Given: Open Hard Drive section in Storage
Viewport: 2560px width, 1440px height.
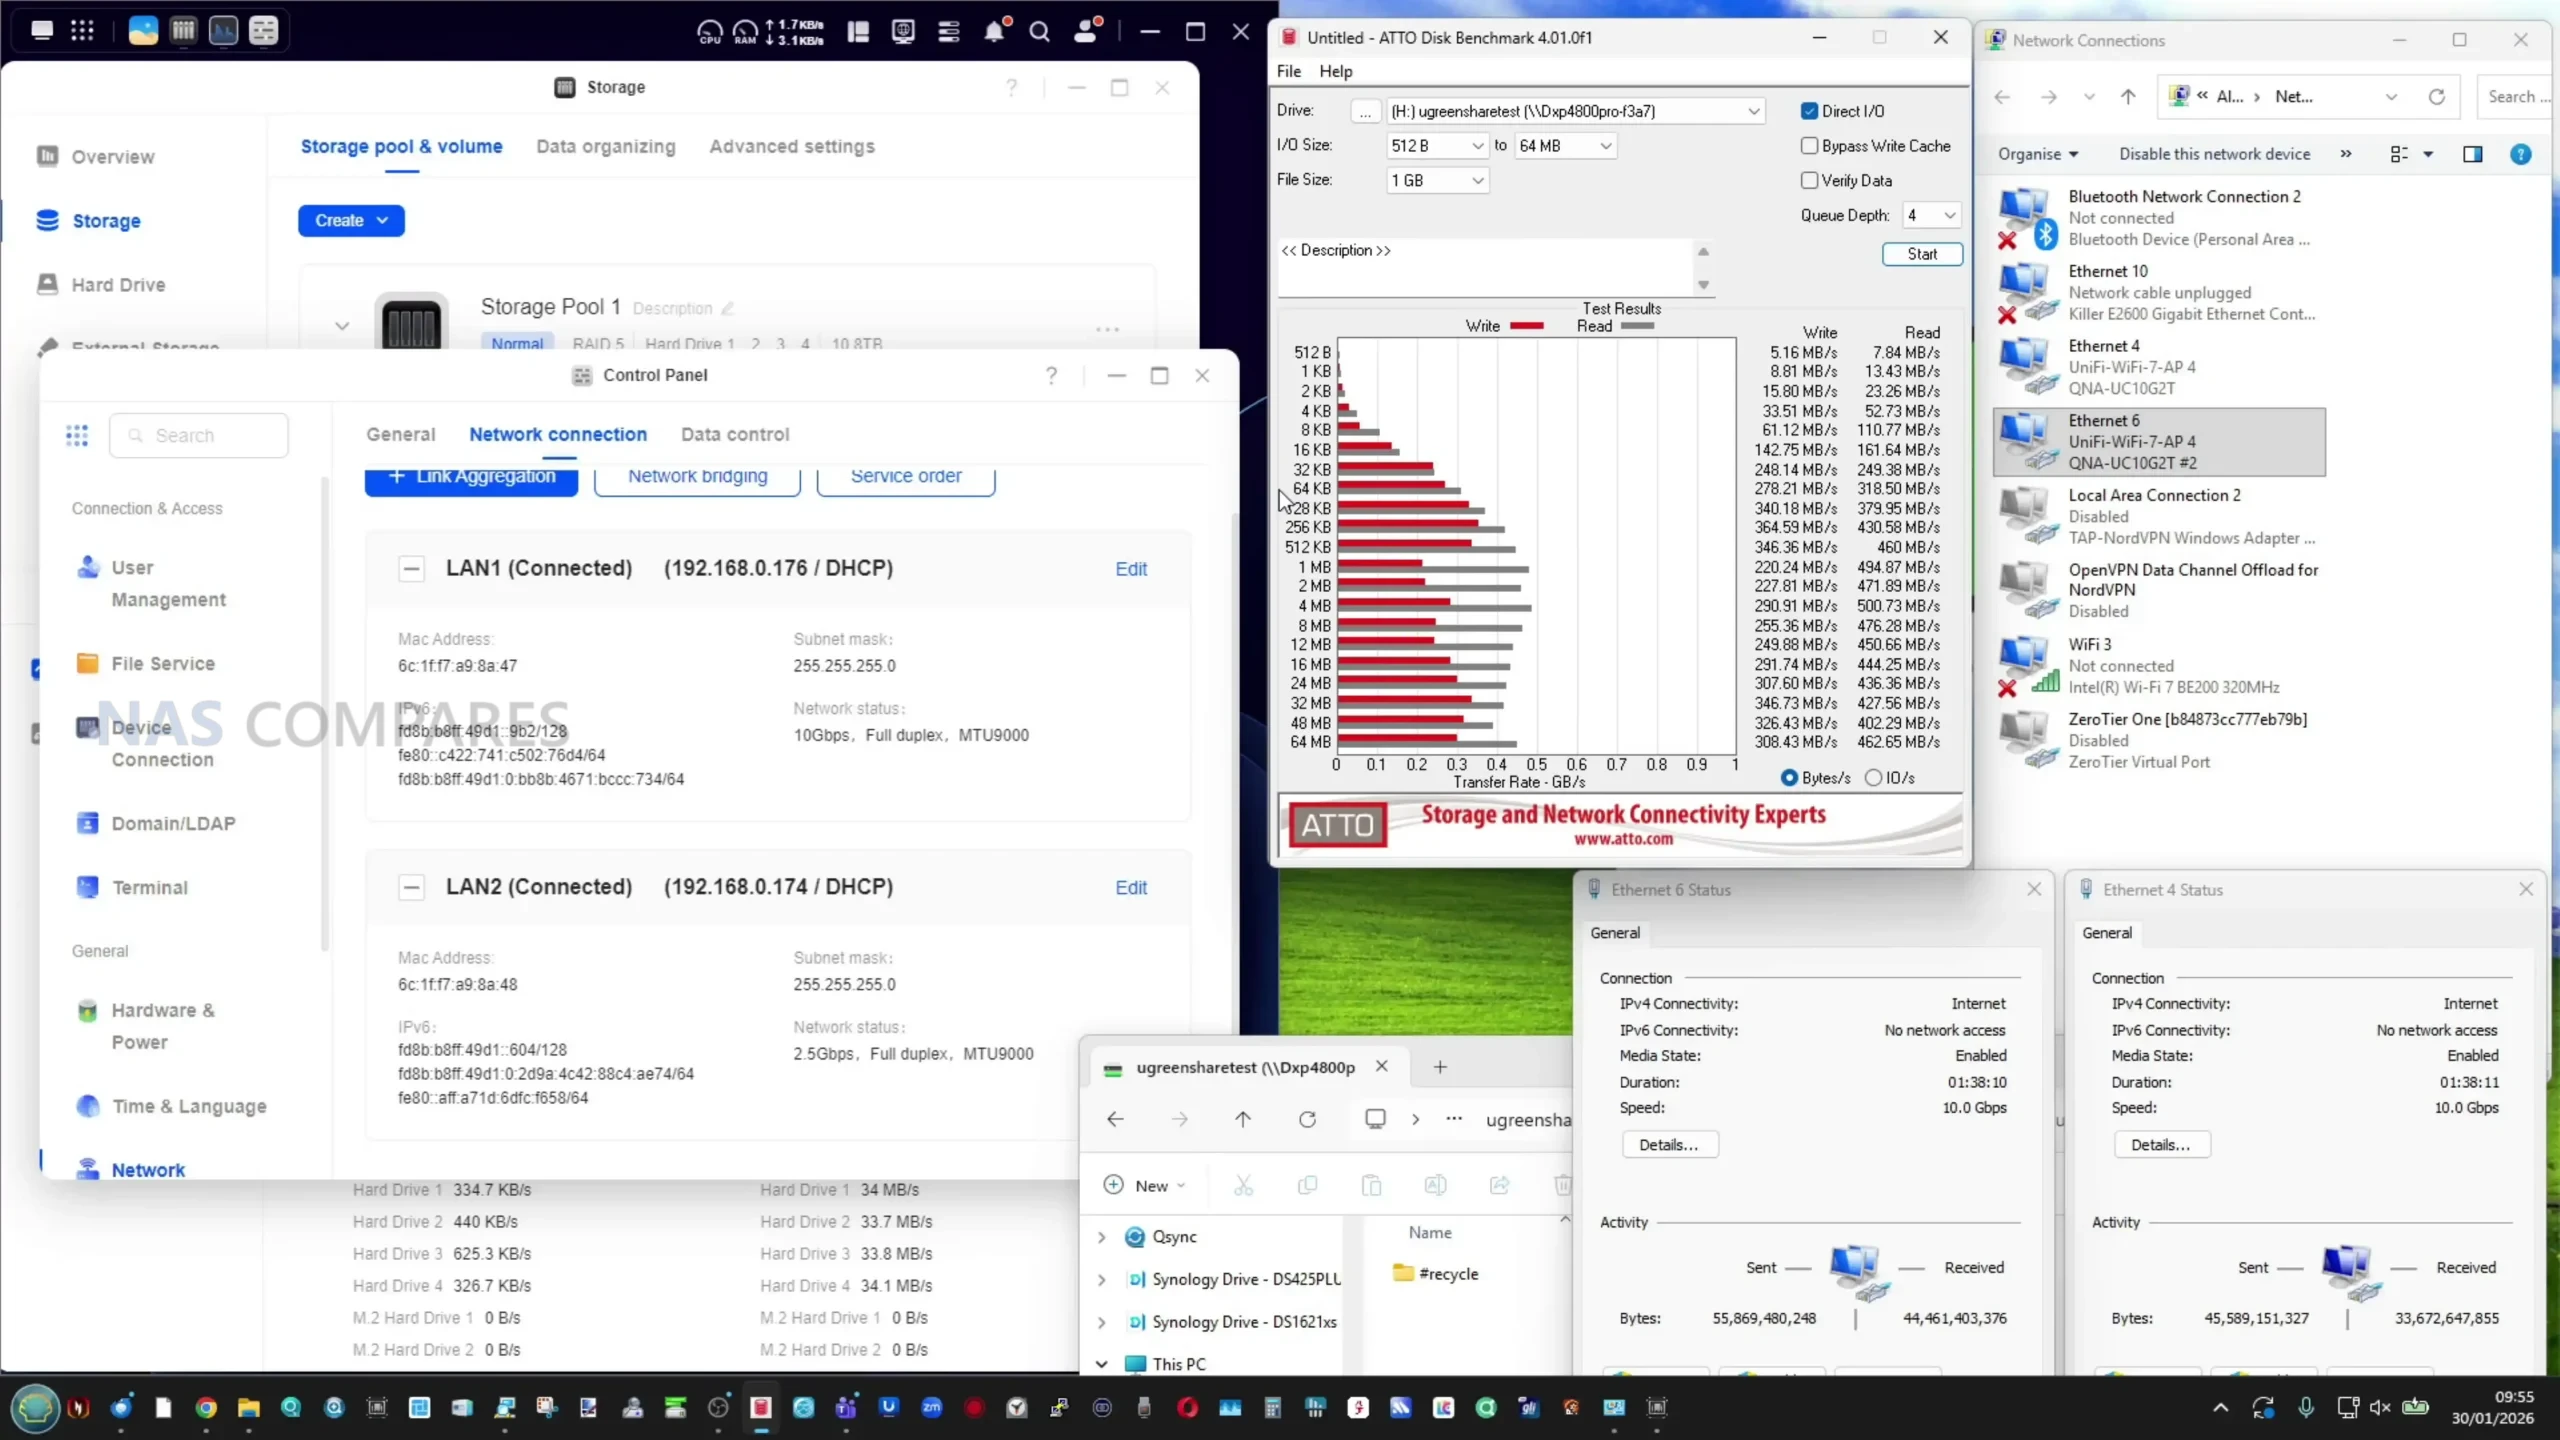Looking at the screenshot, I should click(117, 285).
